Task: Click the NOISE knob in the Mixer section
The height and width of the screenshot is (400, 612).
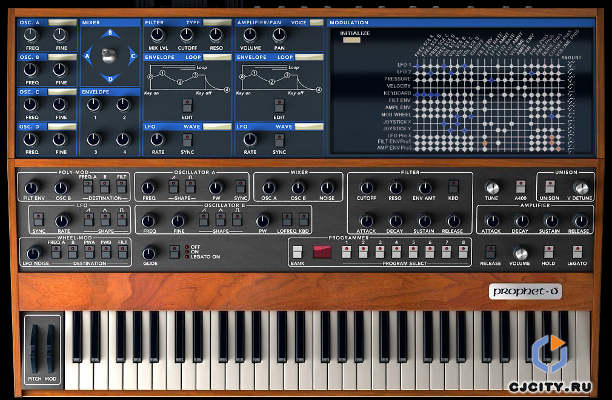Action: pyautogui.click(x=327, y=188)
